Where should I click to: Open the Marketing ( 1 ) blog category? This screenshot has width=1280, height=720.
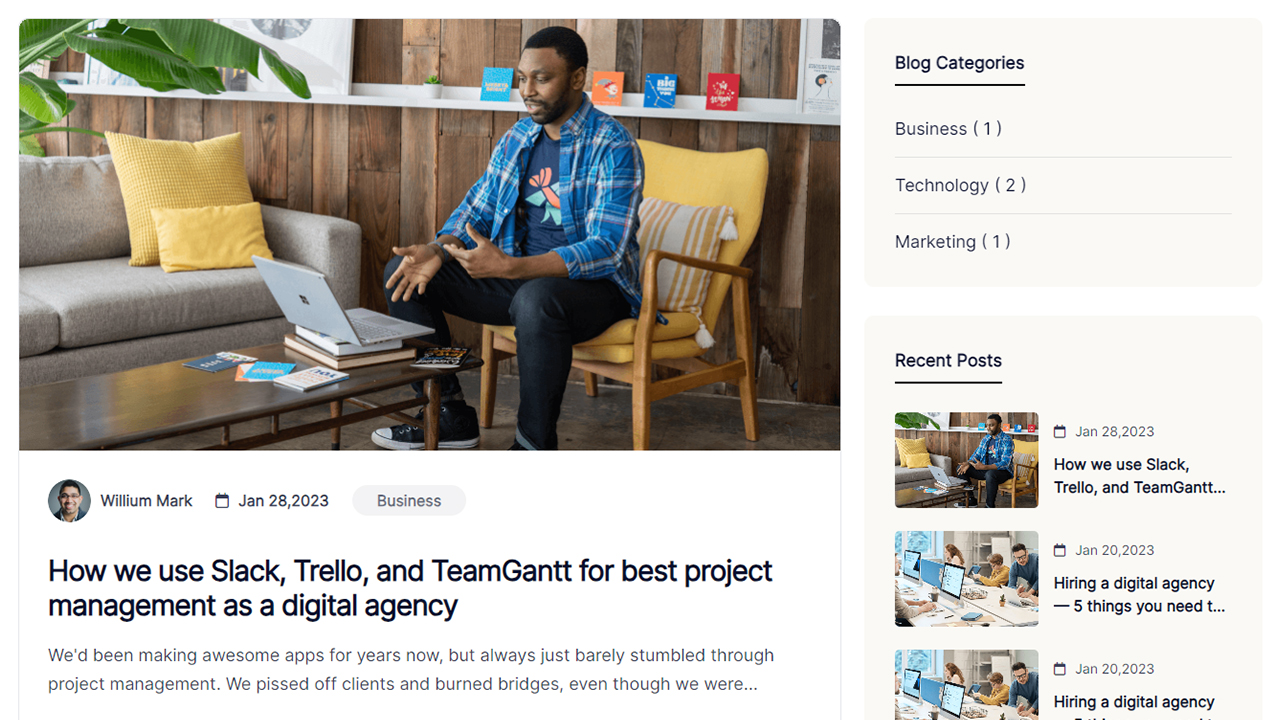click(x=952, y=242)
